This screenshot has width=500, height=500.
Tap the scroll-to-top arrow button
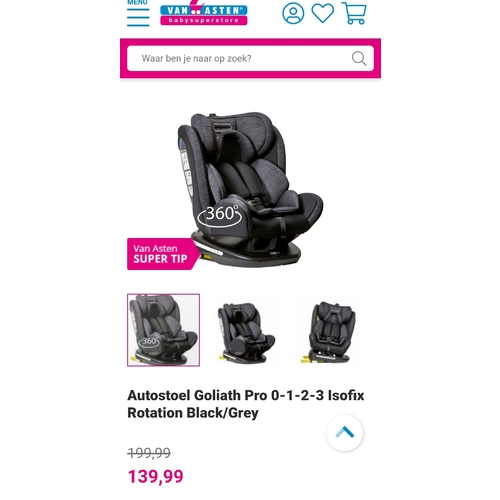[345, 432]
